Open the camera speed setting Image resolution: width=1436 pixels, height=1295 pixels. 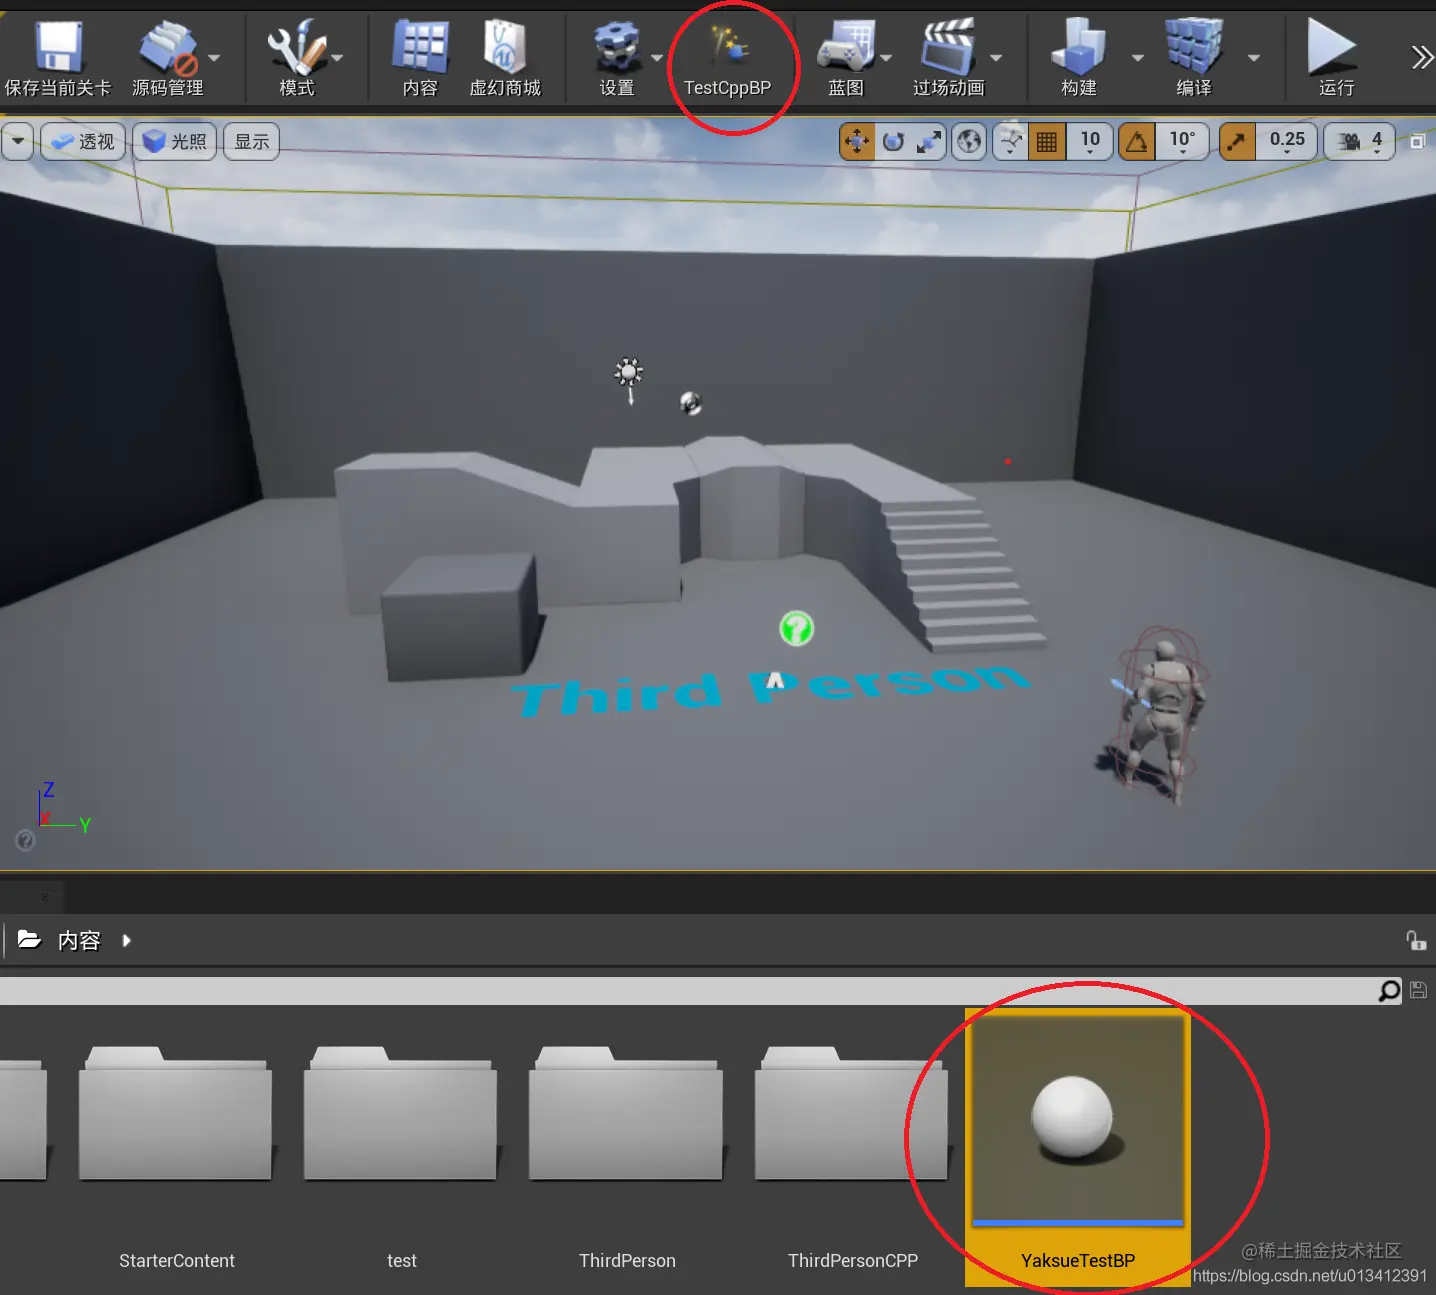pos(1360,142)
